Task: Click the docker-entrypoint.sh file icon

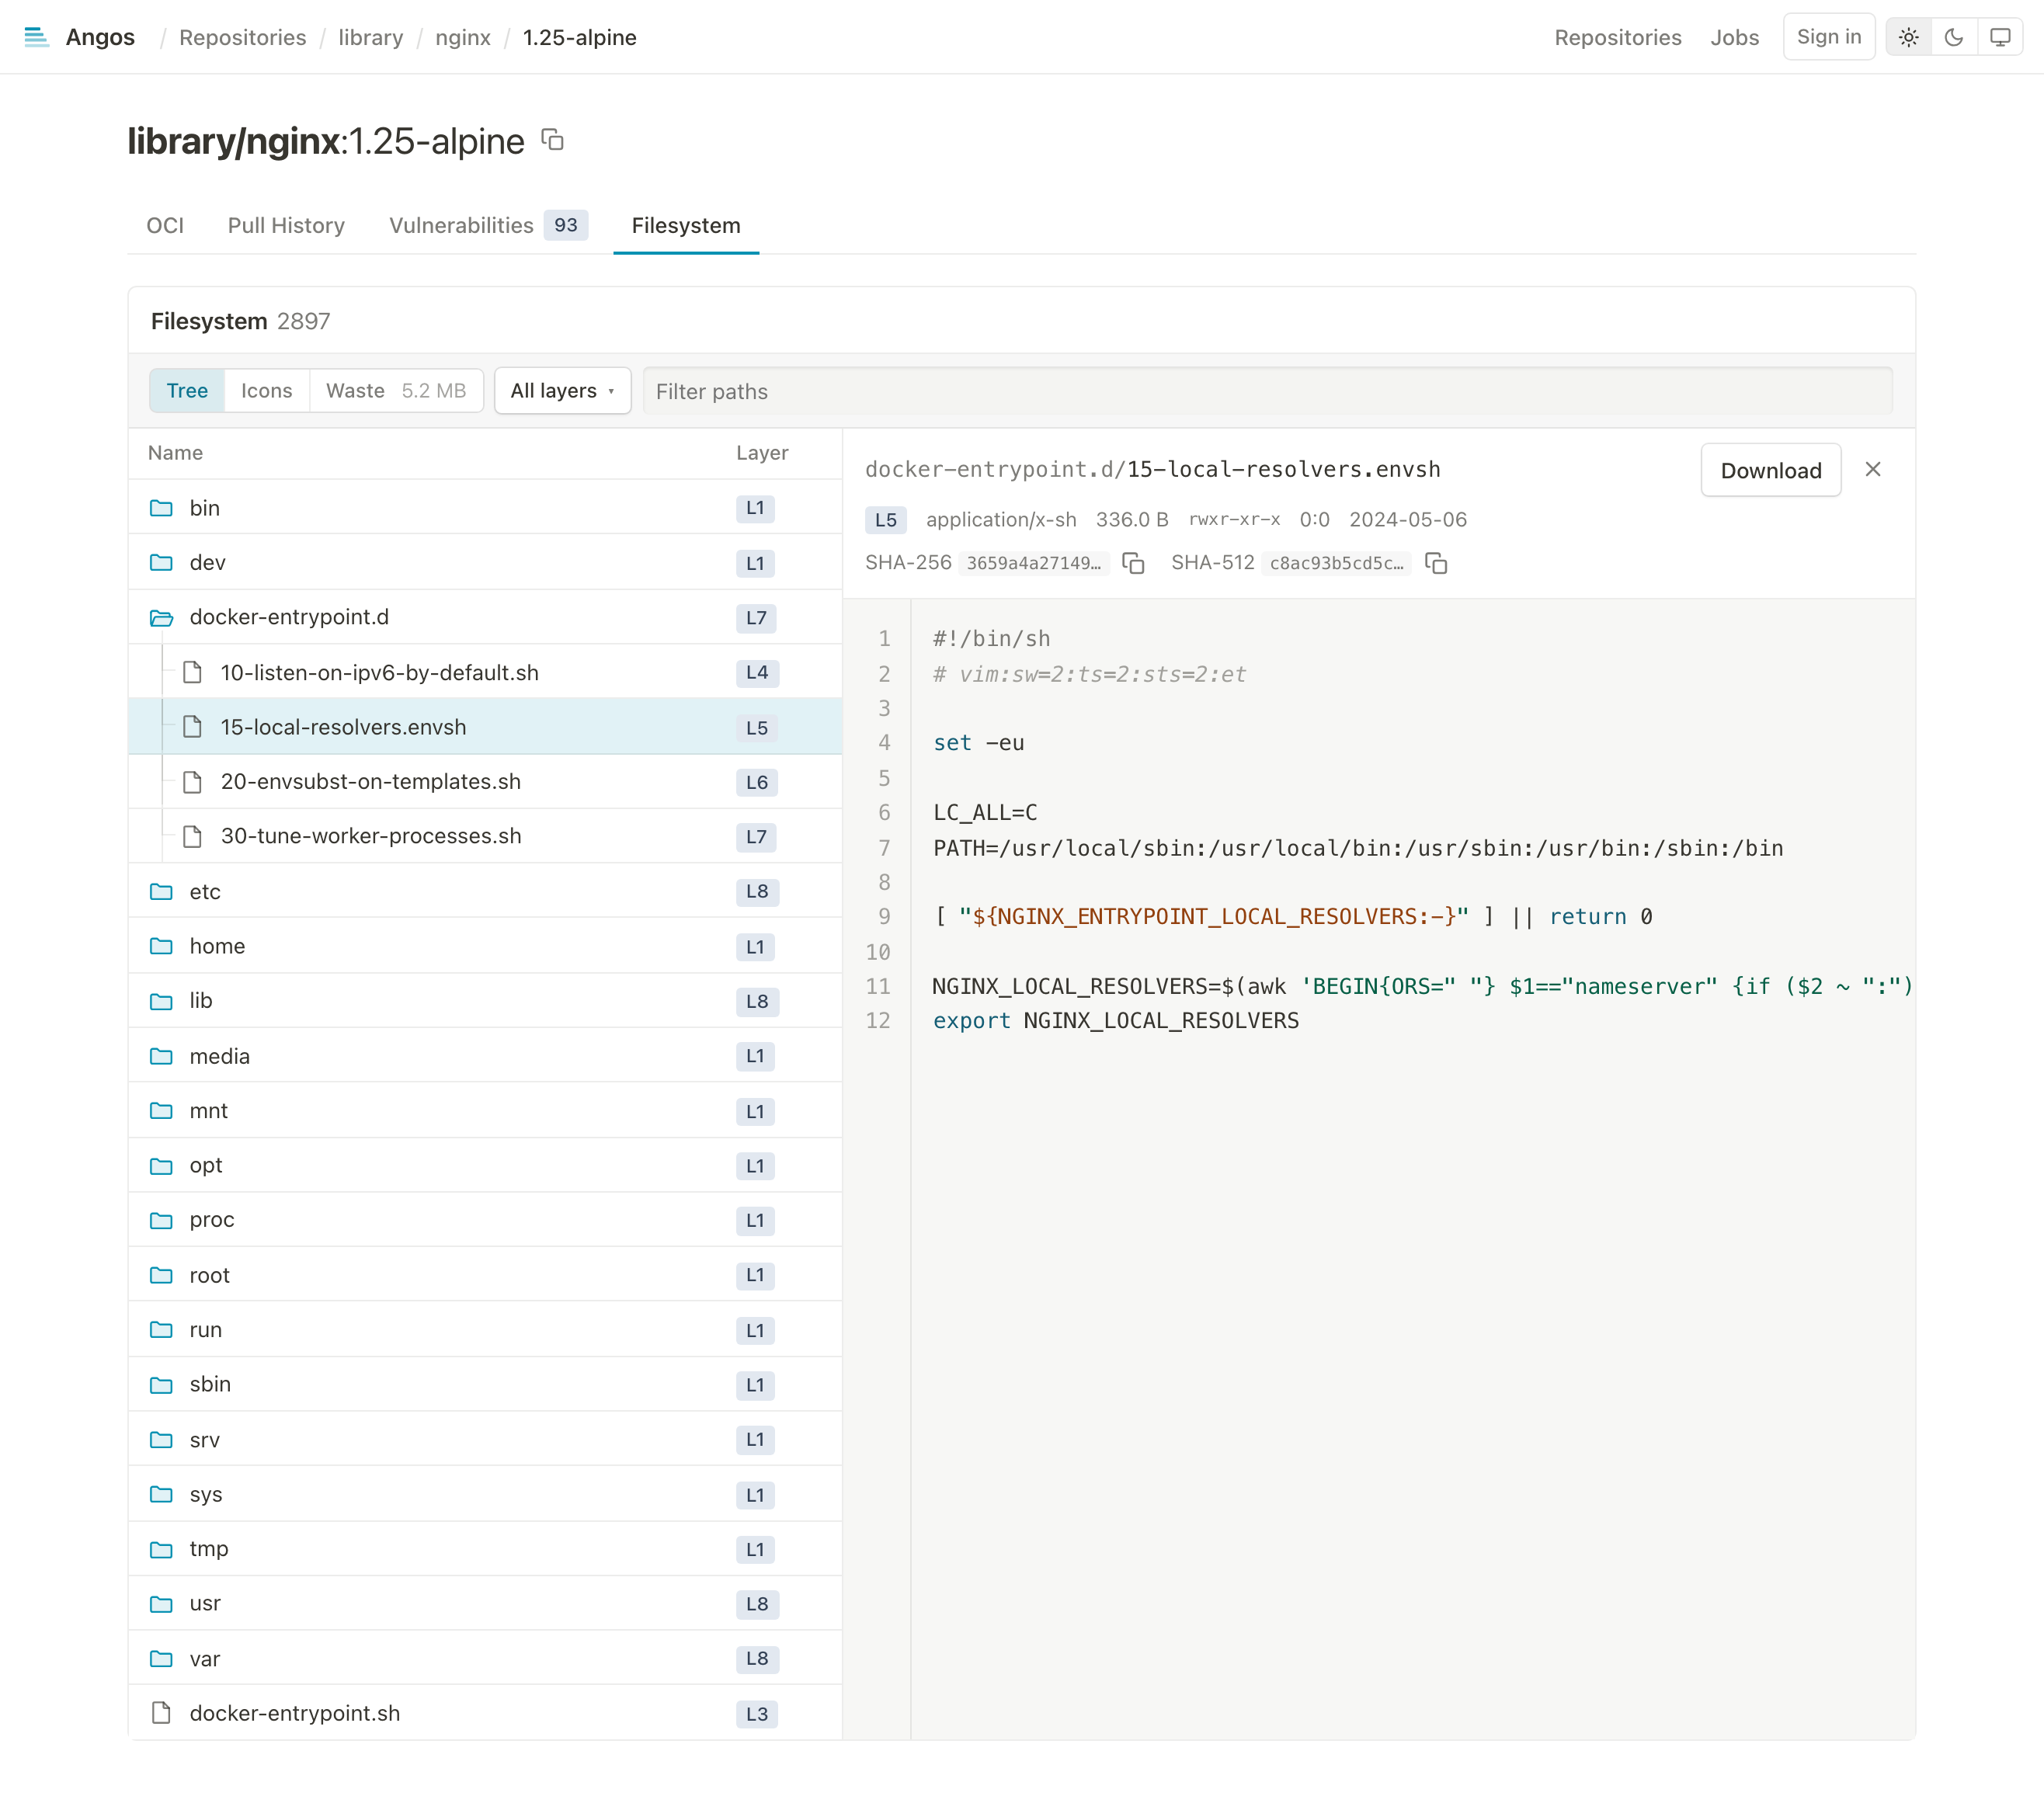Action: (161, 1713)
